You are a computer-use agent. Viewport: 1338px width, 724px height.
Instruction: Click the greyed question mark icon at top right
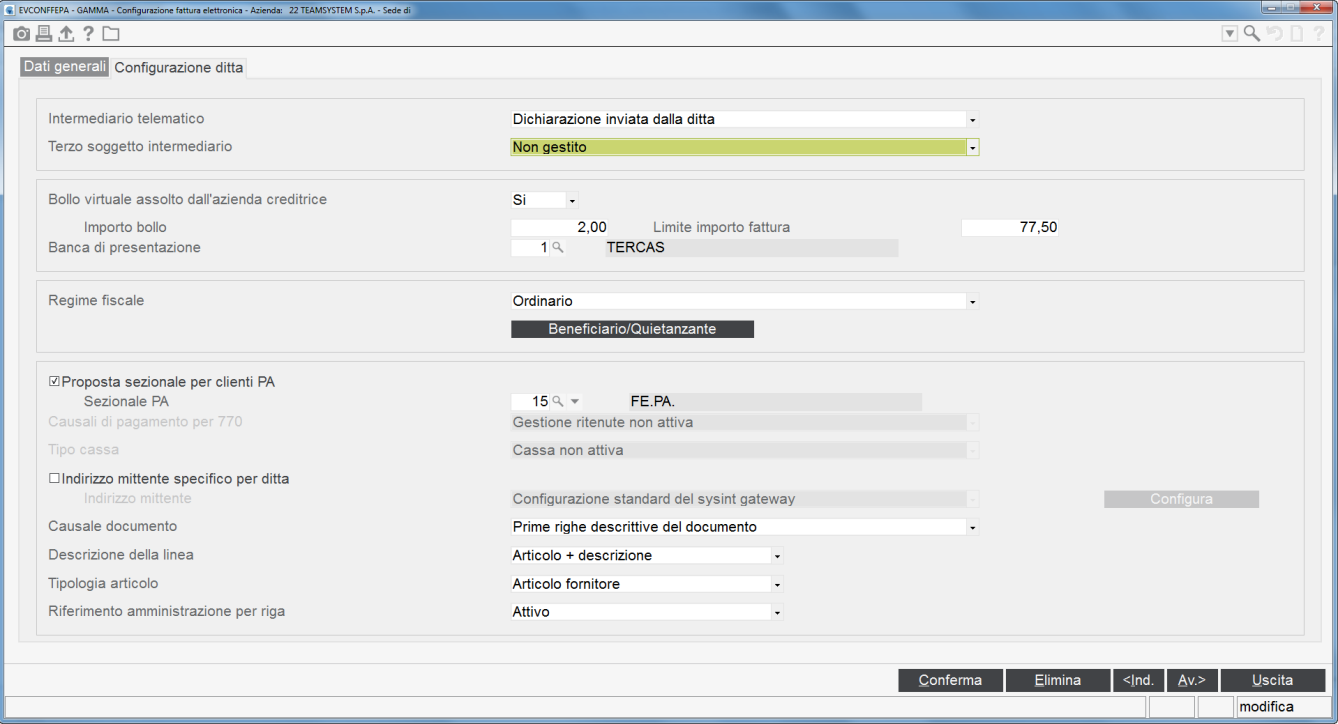pos(1318,34)
